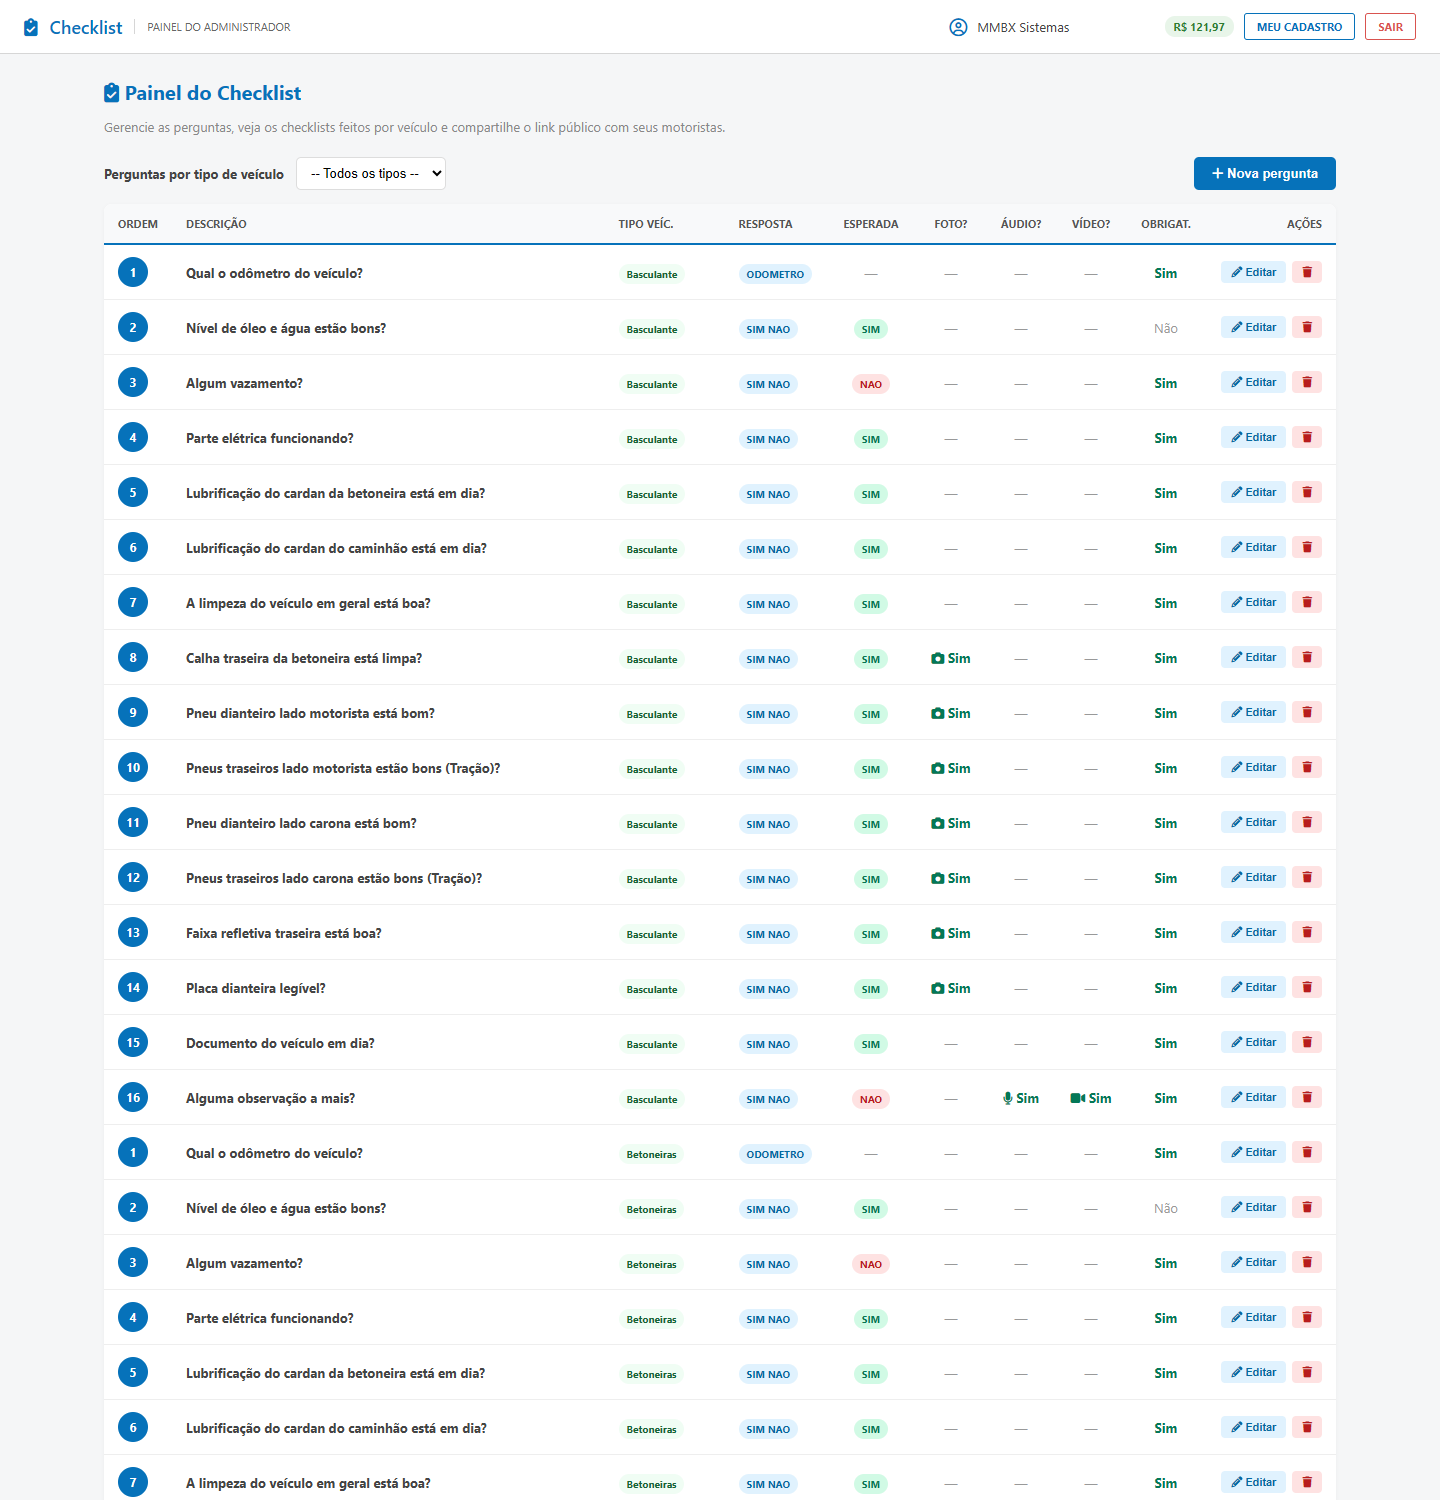
Task: Click the Checklist logo in header
Action: [73, 27]
